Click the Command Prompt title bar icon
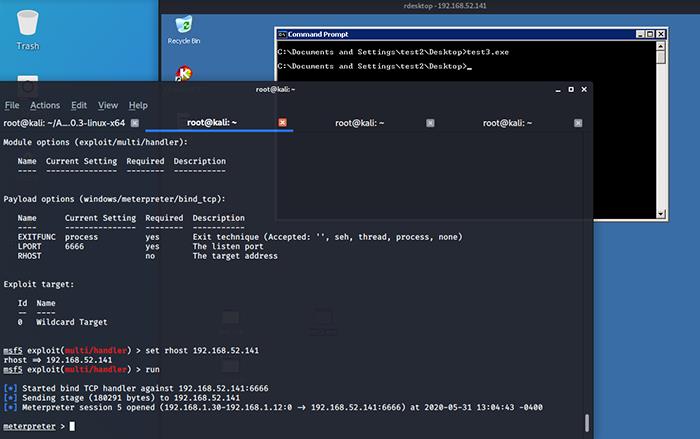This screenshot has height=439, width=700. (x=282, y=34)
